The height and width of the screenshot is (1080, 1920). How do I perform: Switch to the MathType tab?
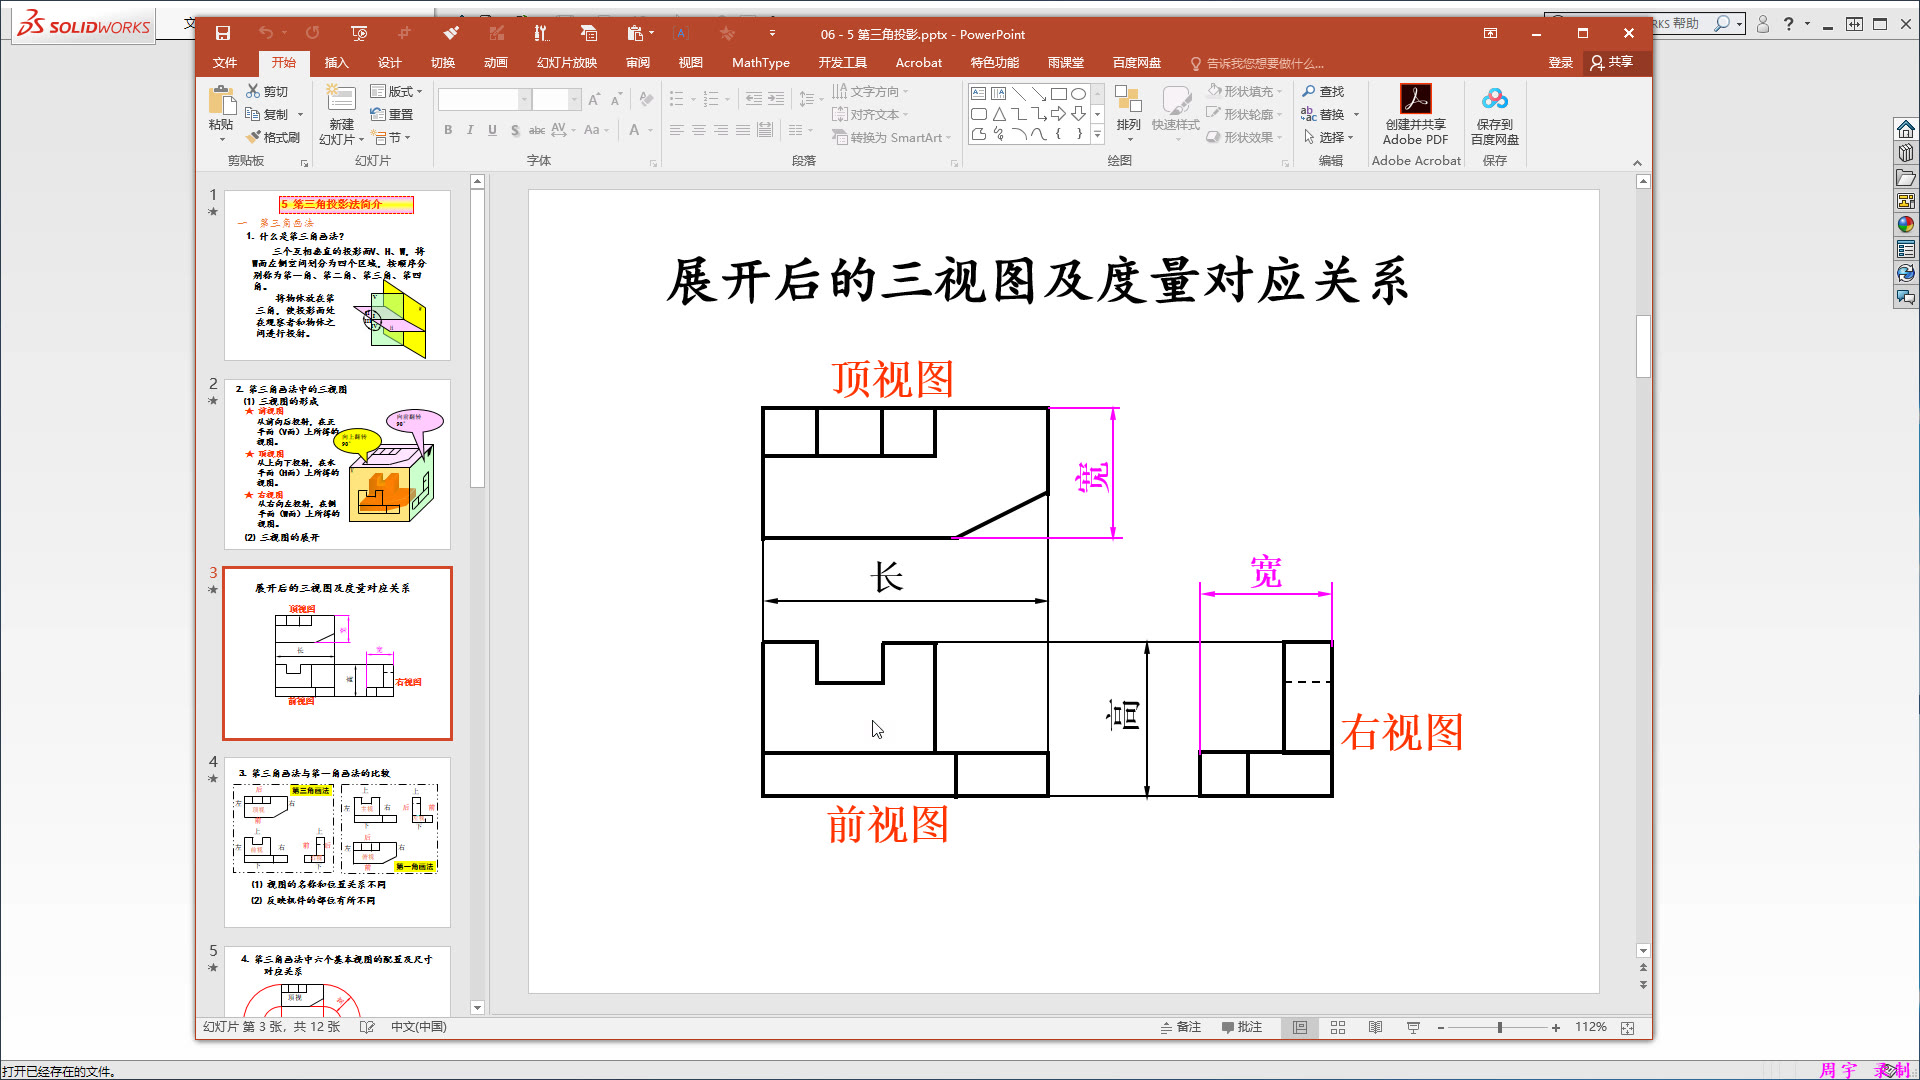click(760, 62)
